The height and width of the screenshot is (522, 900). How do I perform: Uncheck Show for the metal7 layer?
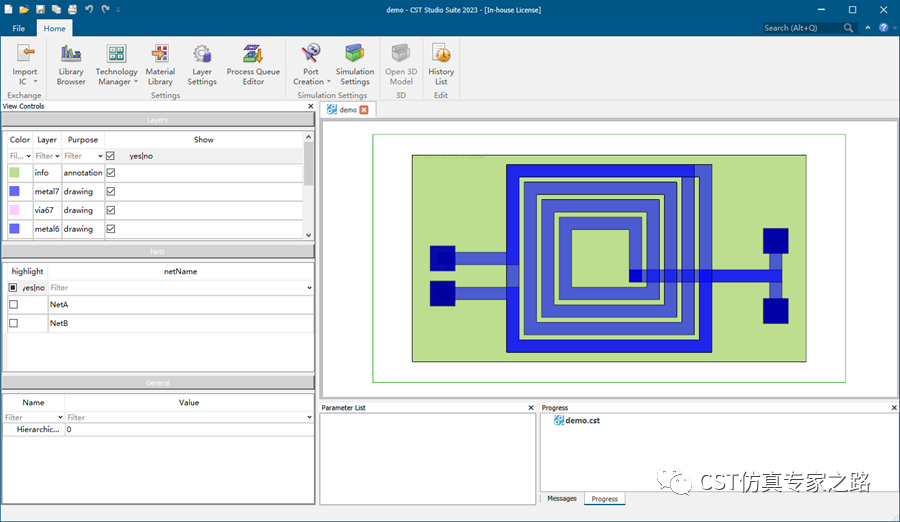click(111, 191)
